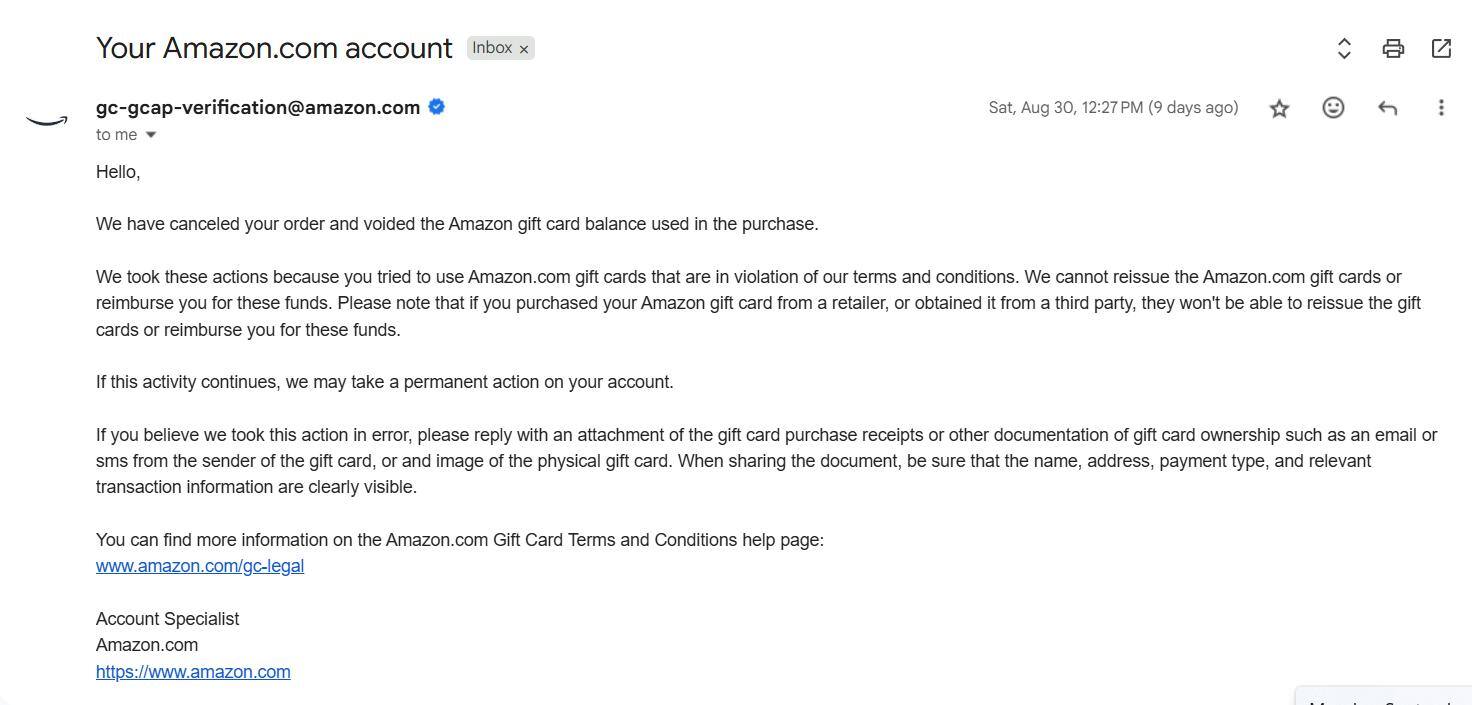Expand all messages using the up/down chevrons
1472x705 pixels.
click(1344, 48)
